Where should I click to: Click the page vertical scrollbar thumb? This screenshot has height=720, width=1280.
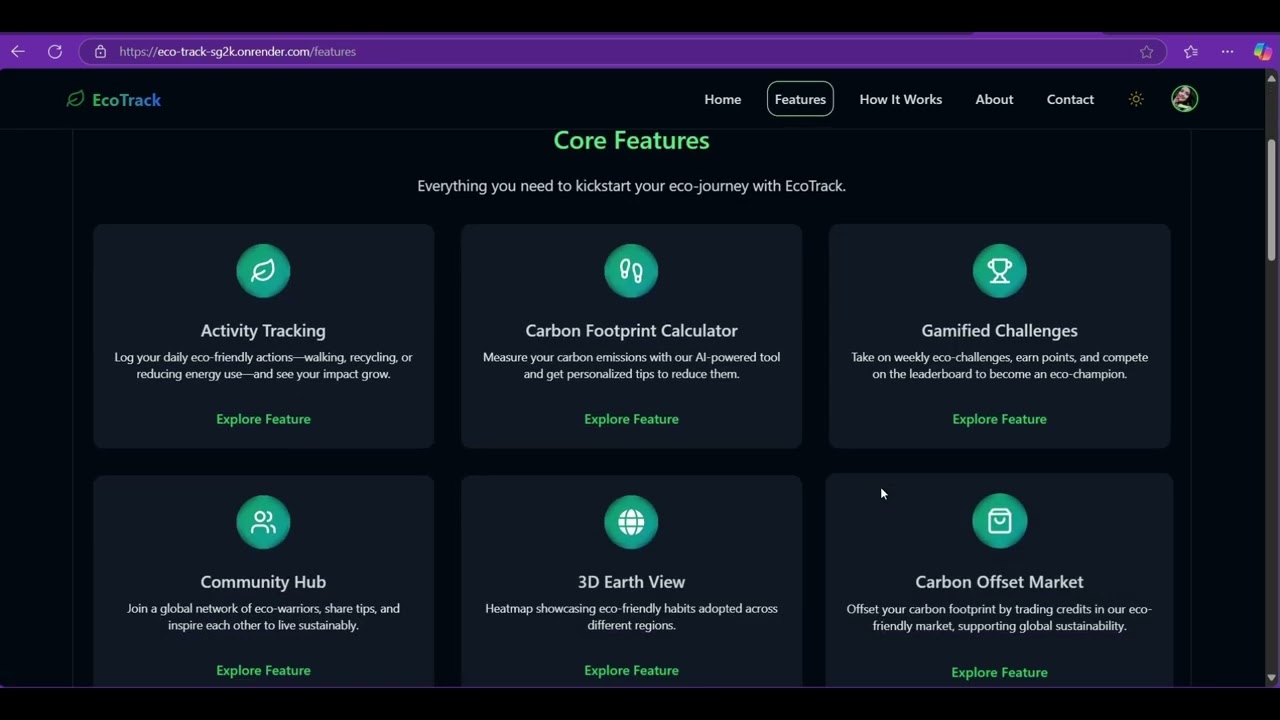pyautogui.click(x=1271, y=200)
